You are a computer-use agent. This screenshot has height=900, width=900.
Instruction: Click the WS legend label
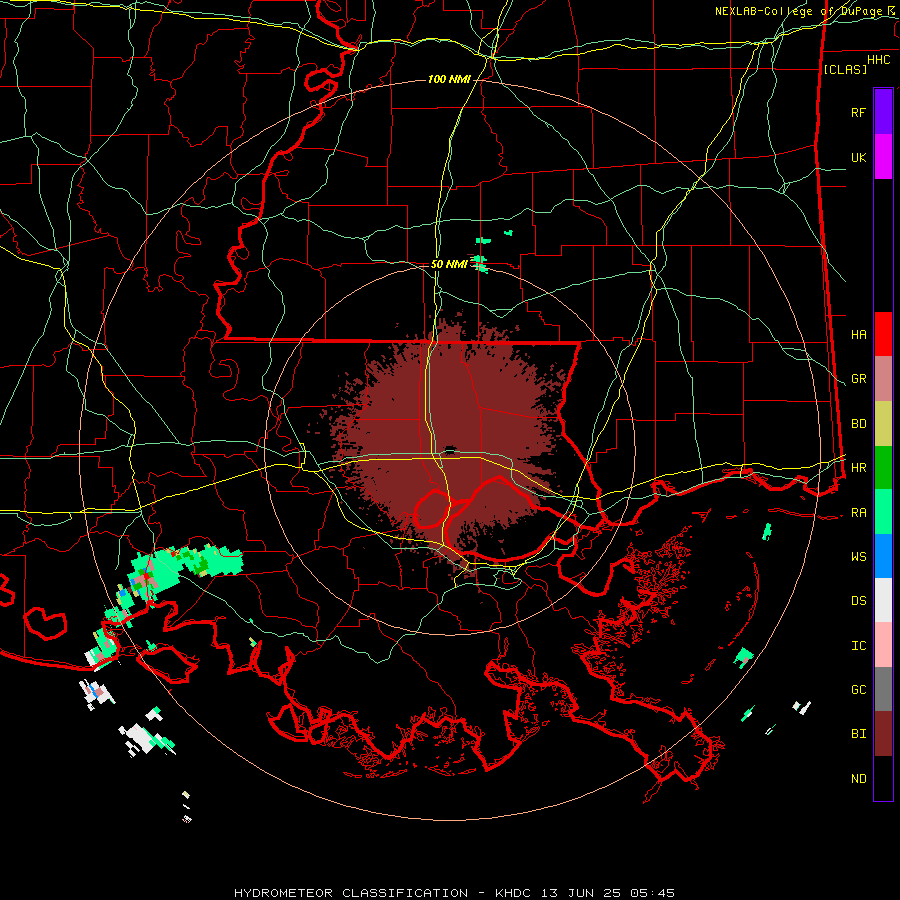858,557
